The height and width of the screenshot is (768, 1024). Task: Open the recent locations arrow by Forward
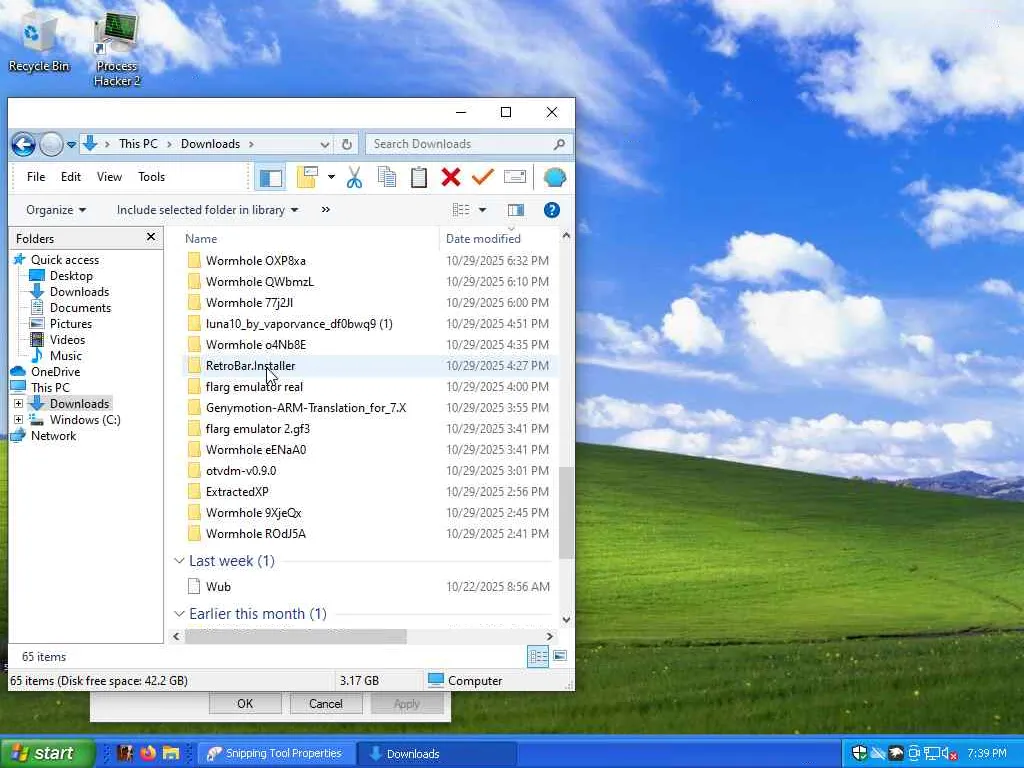(x=71, y=144)
